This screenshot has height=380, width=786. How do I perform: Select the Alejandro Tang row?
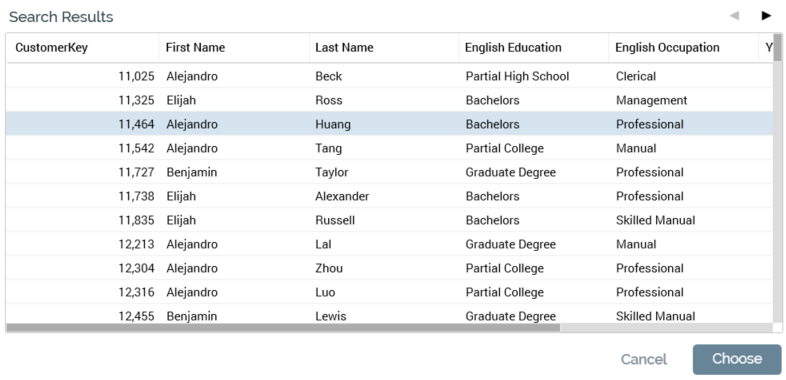point(389,148)
